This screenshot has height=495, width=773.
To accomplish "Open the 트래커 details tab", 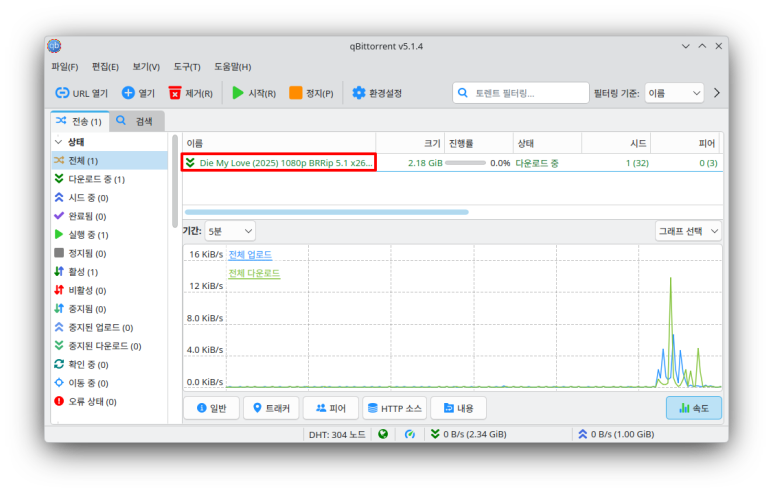I will click(x=271, y=408).
